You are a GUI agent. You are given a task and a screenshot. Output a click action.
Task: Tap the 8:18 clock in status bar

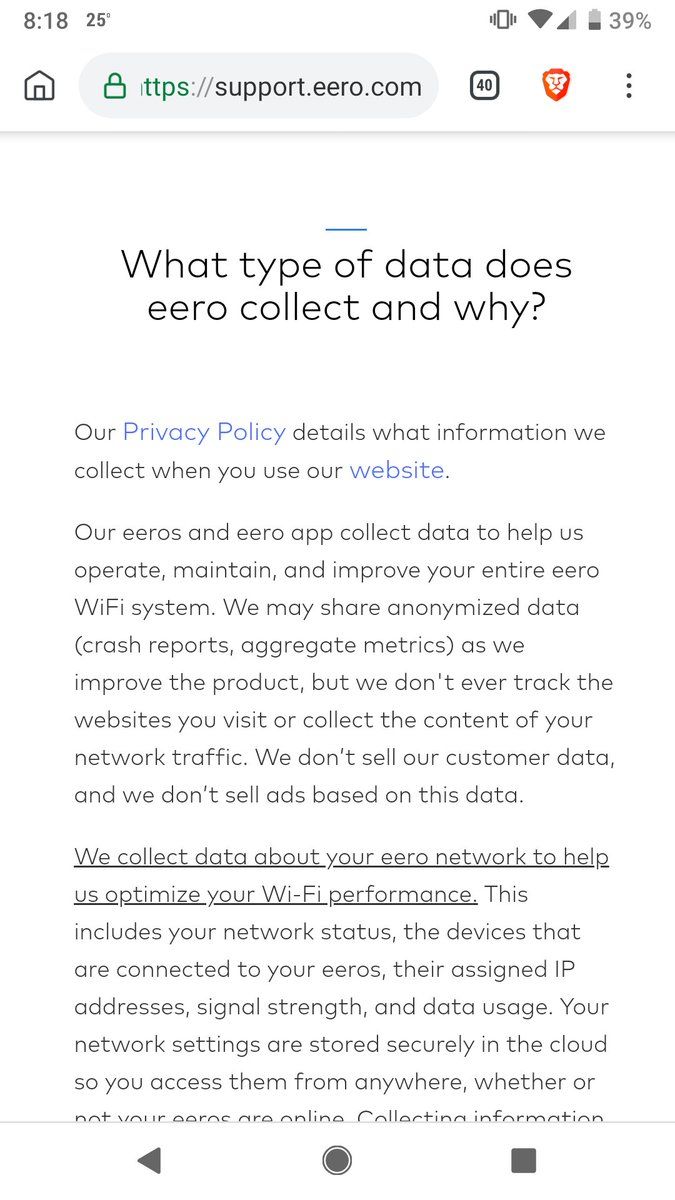click(x=45, y=20)
